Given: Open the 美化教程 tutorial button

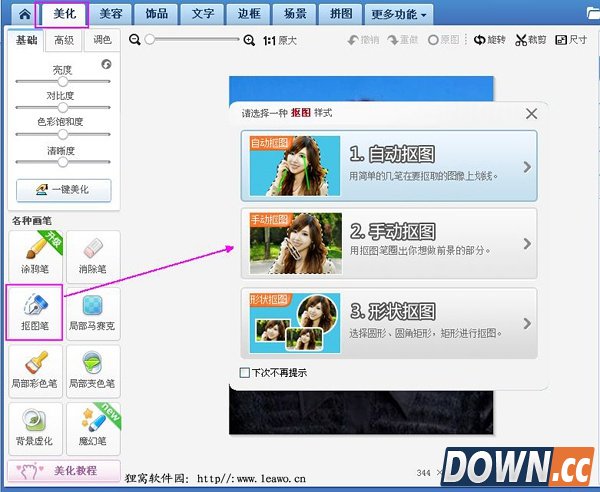Looking at the screenshot, I should click(x=64, y=471).
